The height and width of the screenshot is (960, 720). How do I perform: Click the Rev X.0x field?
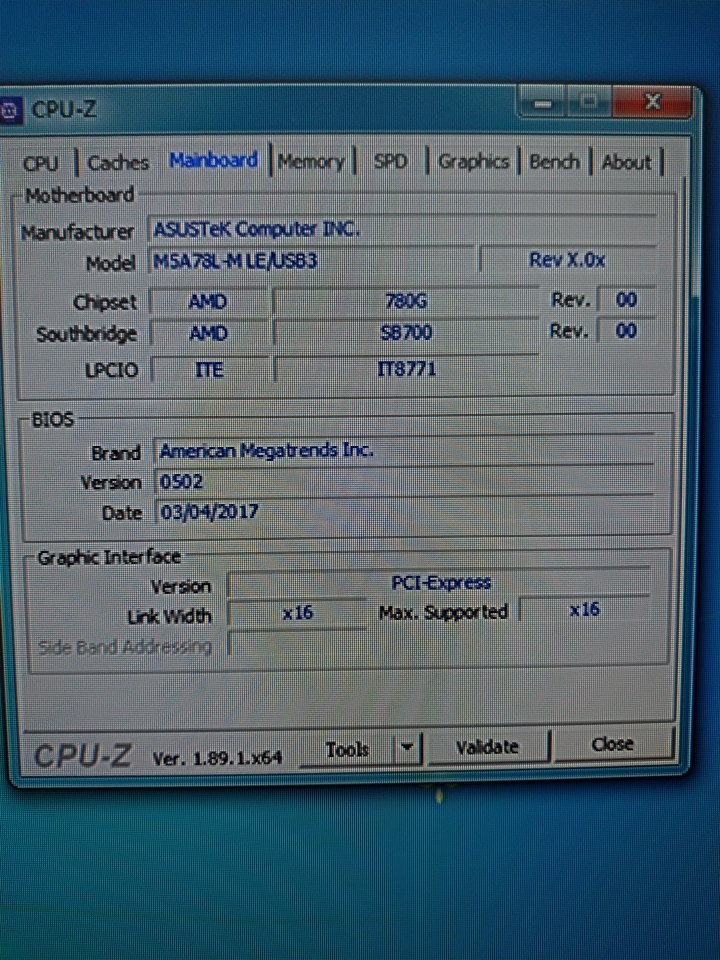[x=568, y=260]
